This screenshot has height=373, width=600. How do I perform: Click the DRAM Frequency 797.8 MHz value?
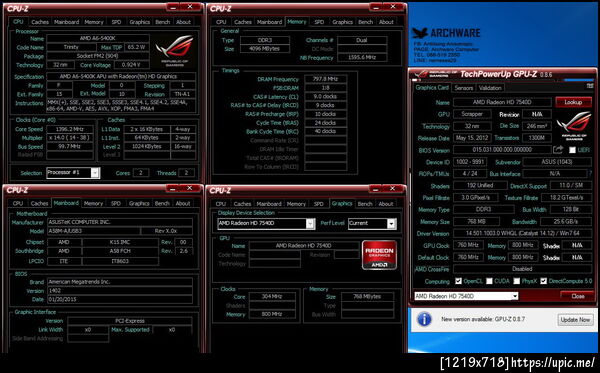(x=326, y=79)
